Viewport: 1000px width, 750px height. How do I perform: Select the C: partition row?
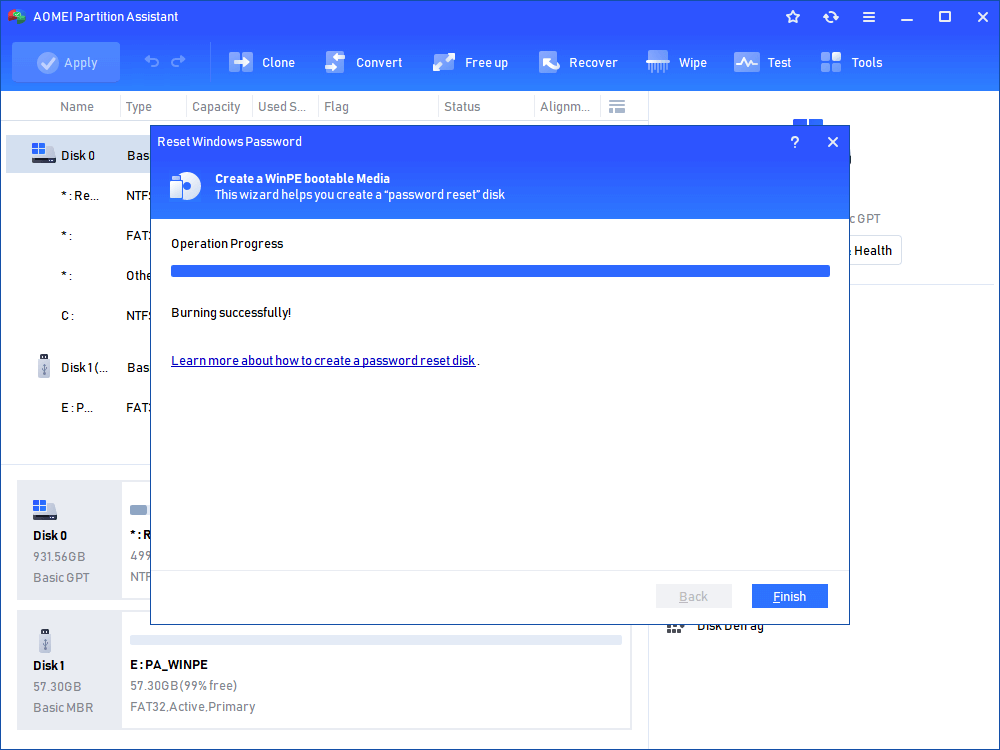[x=78, y=316]
